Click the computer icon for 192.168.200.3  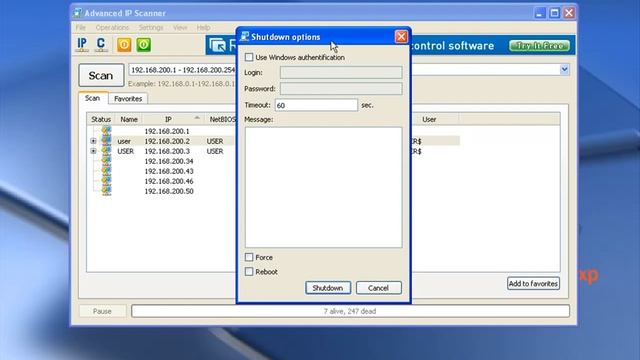106,151
